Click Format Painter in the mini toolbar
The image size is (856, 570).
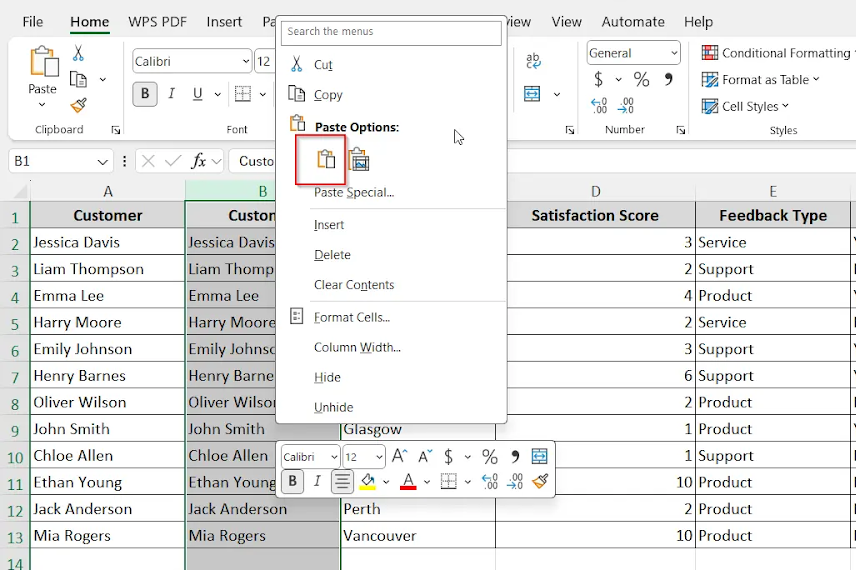[x=540, y=482]
